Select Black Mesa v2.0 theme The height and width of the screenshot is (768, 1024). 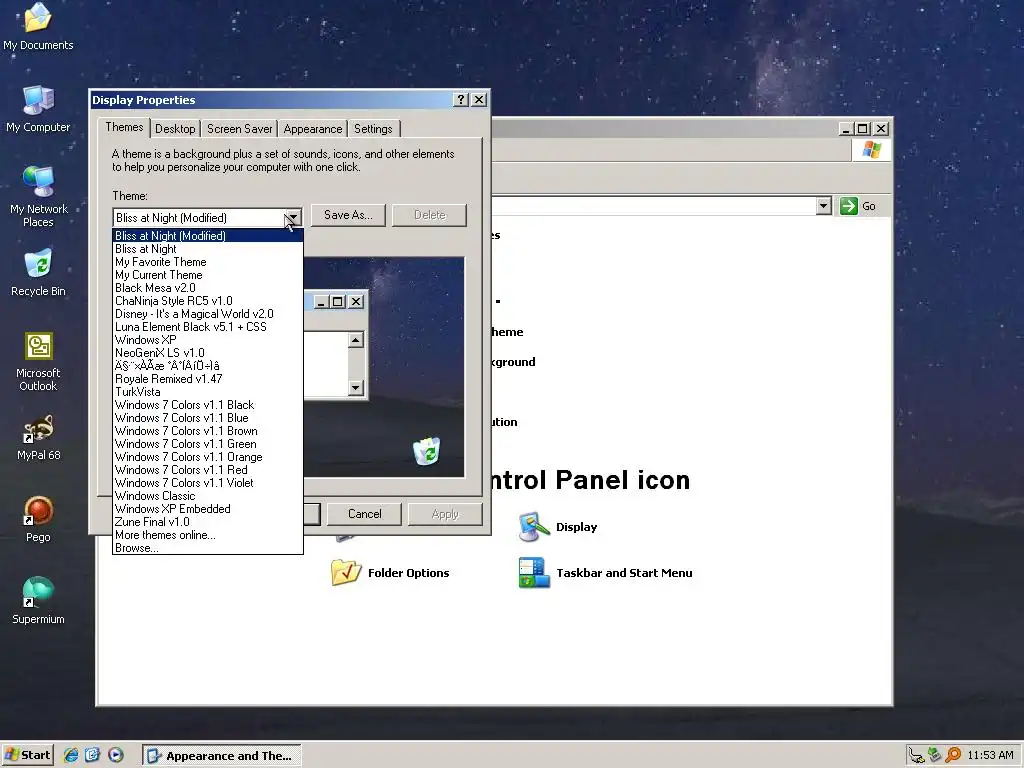[208, 288]
